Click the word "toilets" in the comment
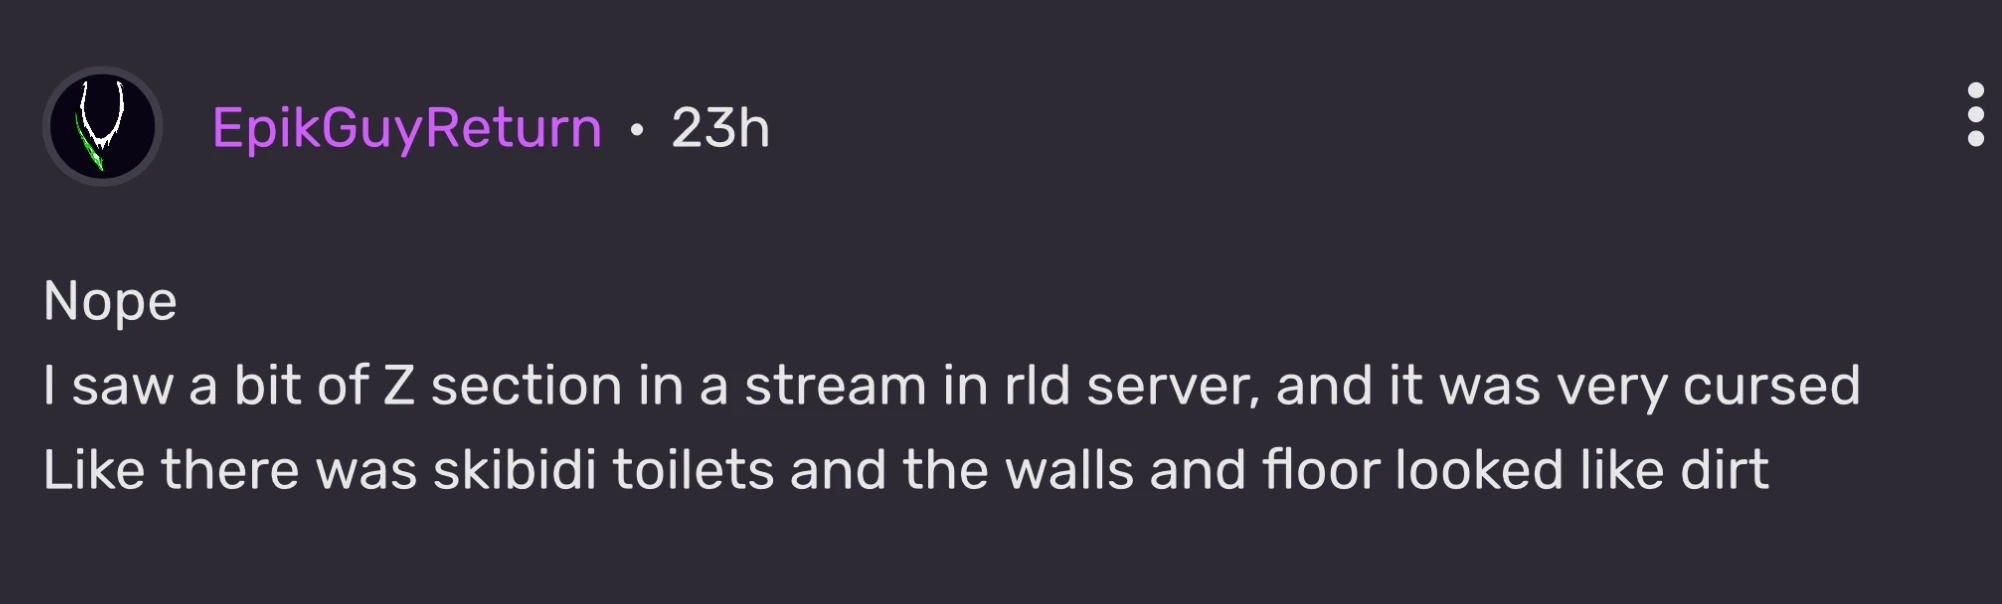 693,470
